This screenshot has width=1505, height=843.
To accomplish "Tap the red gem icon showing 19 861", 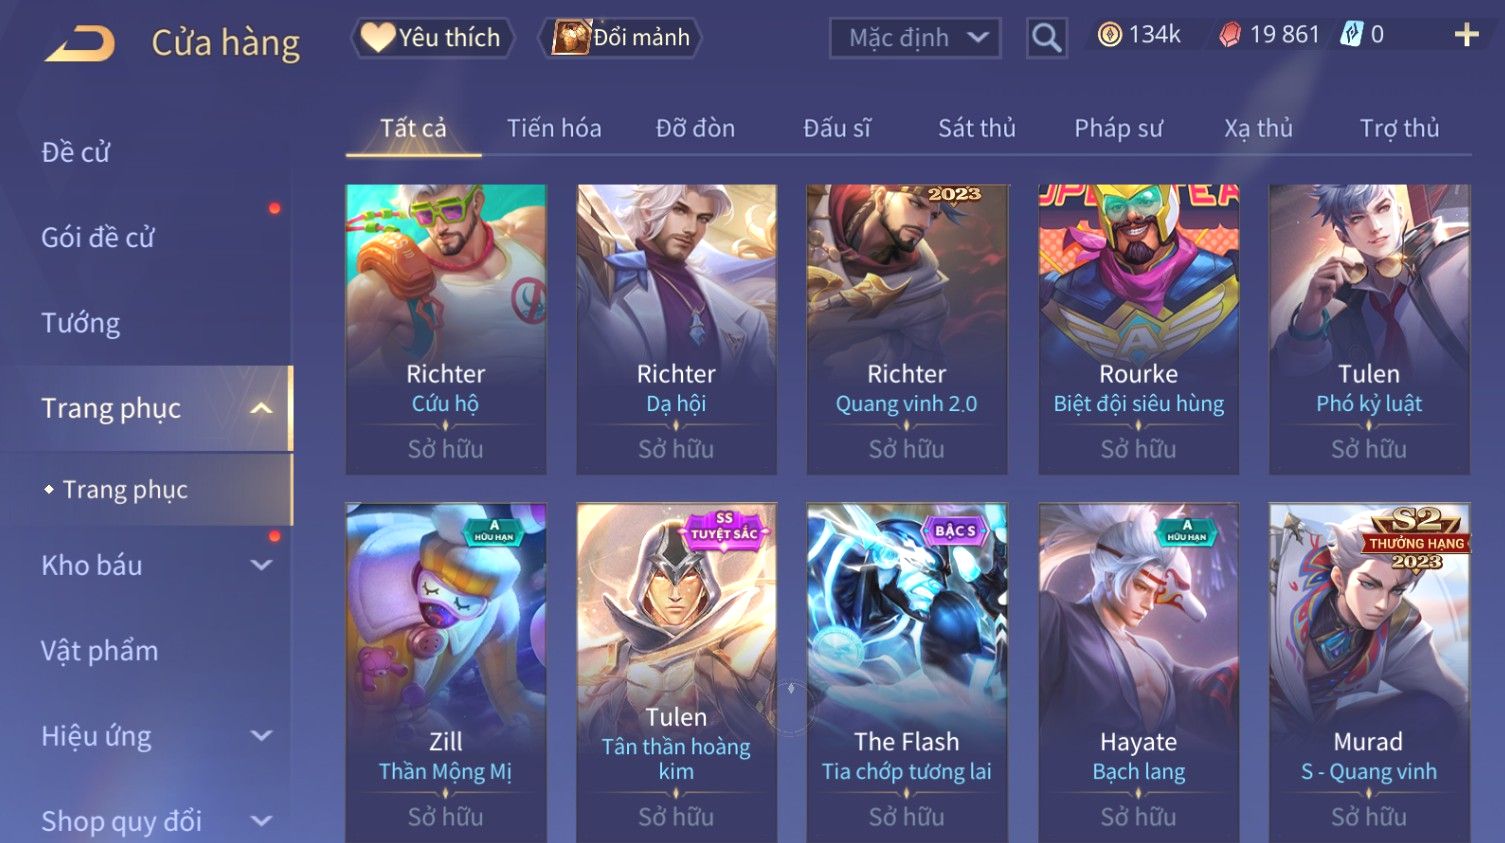I will point(1229,35).
